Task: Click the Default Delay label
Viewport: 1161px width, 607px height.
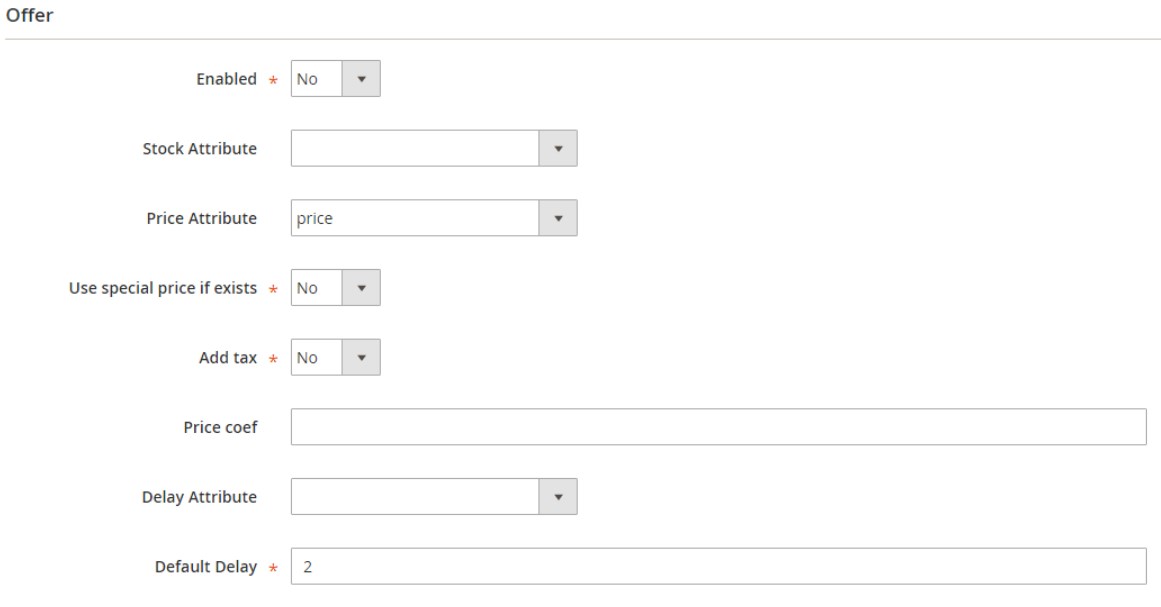Action: pos(204,566)
